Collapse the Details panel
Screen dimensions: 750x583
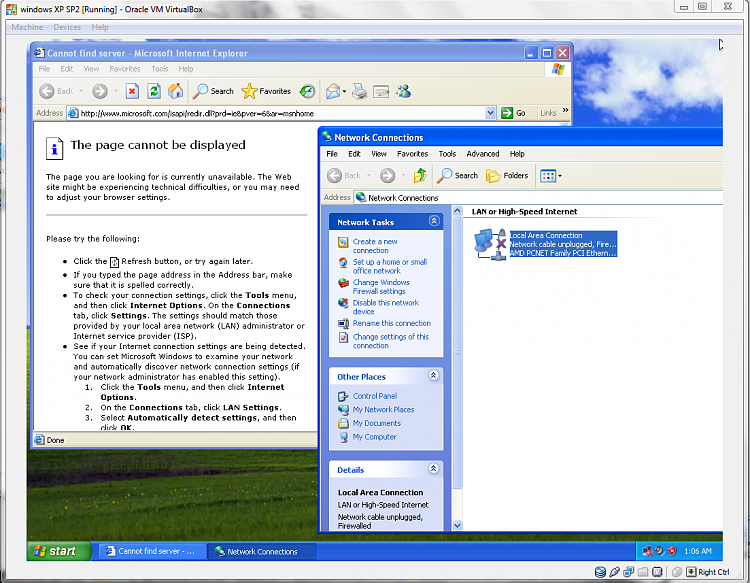click(433, 469)
